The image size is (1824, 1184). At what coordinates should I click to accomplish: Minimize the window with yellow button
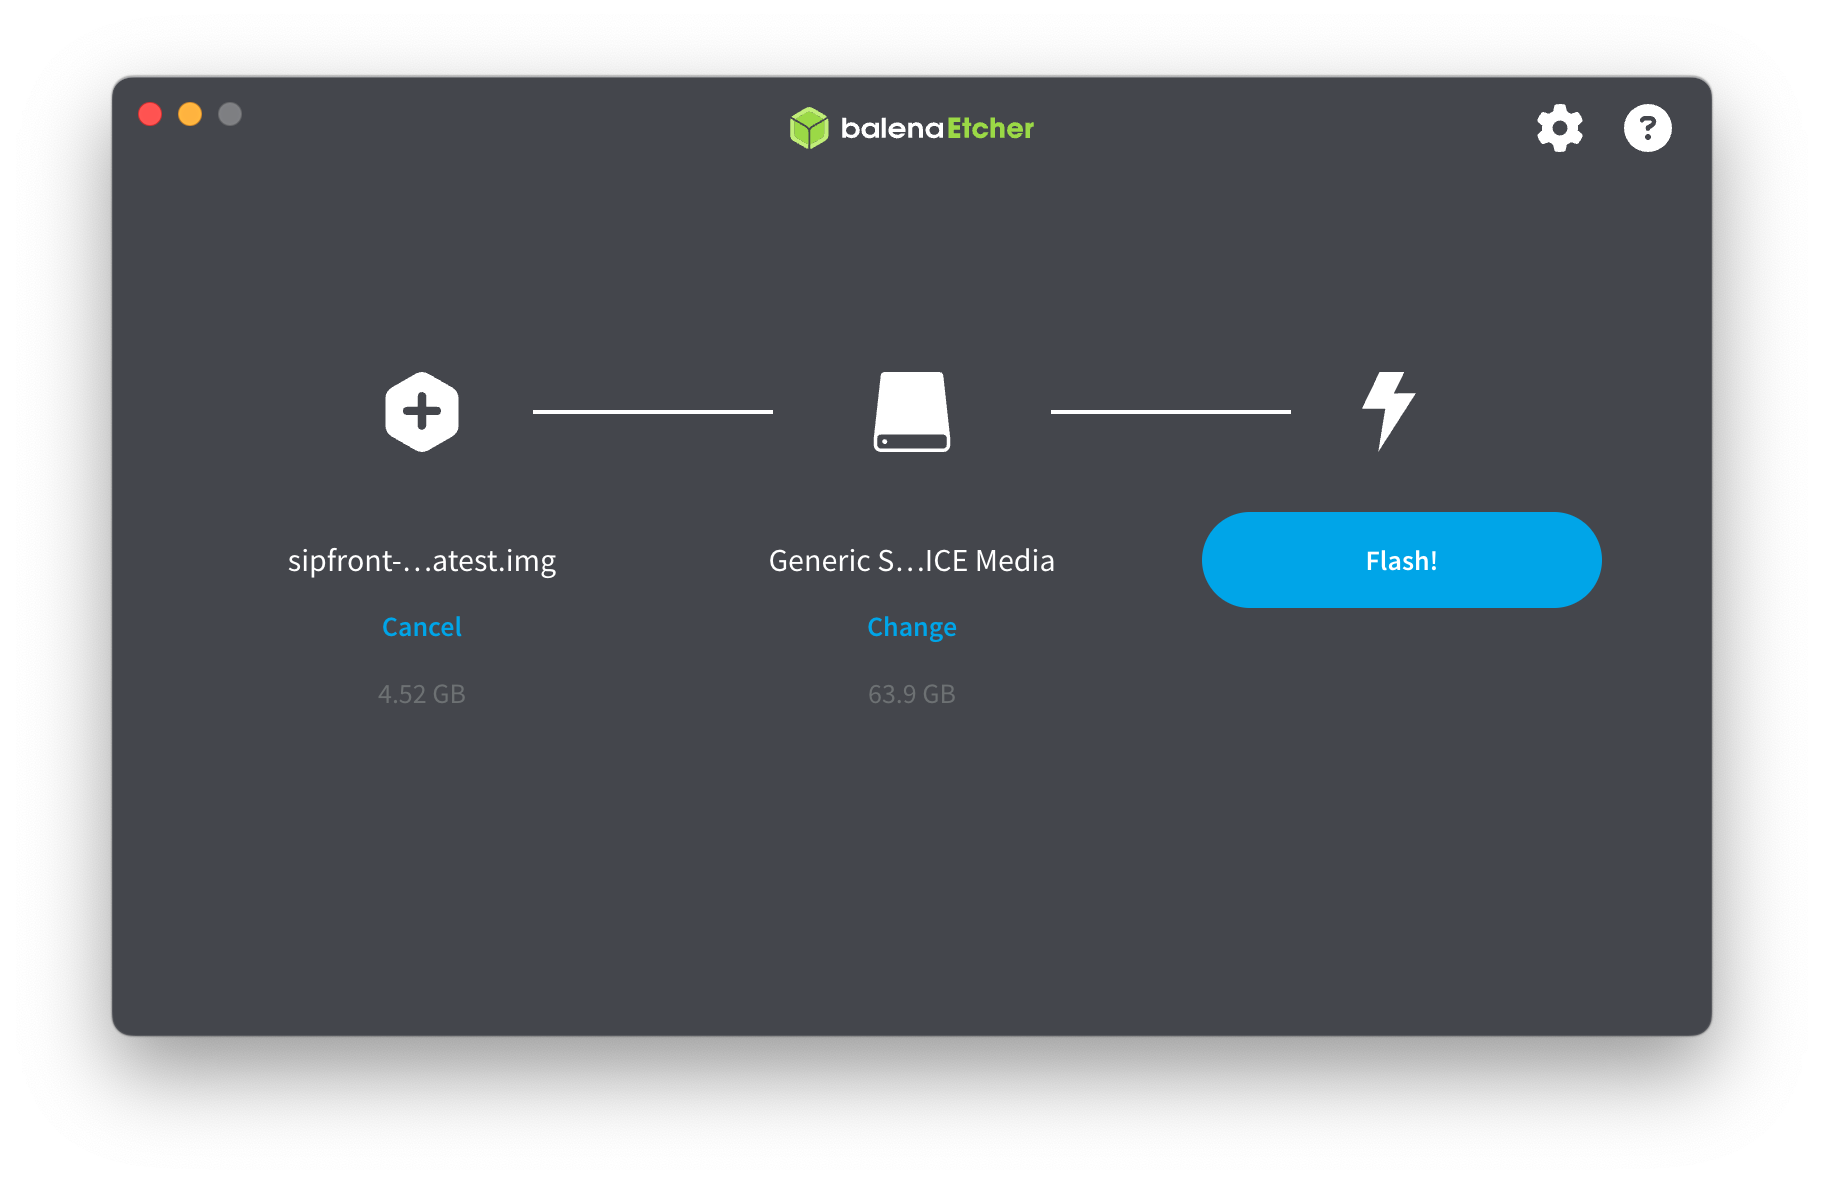pos(190,114)
